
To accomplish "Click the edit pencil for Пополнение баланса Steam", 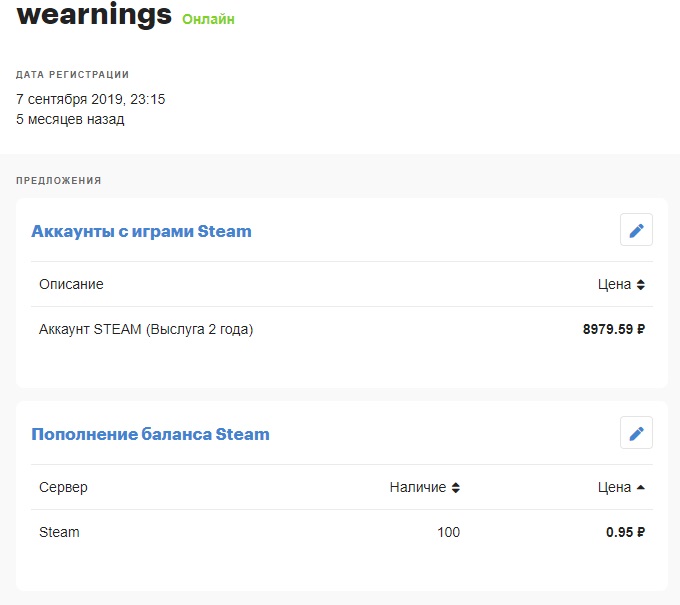I will (x=636, y=433).
